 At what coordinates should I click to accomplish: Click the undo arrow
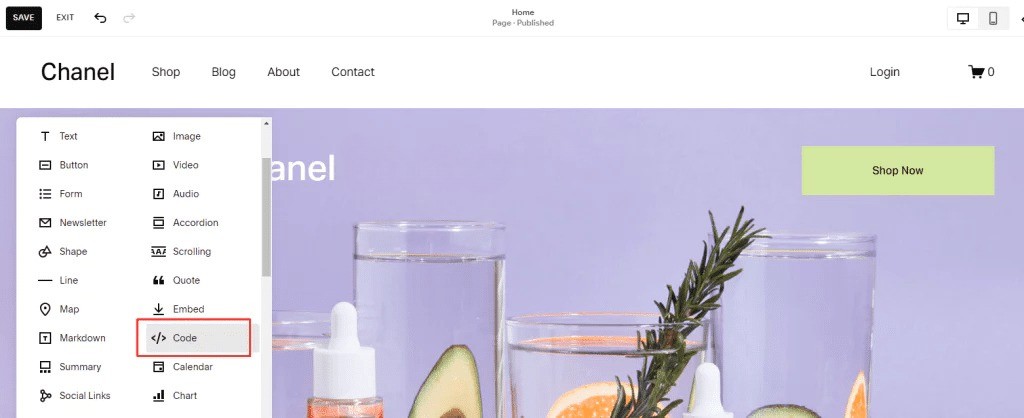click(100, 18)
